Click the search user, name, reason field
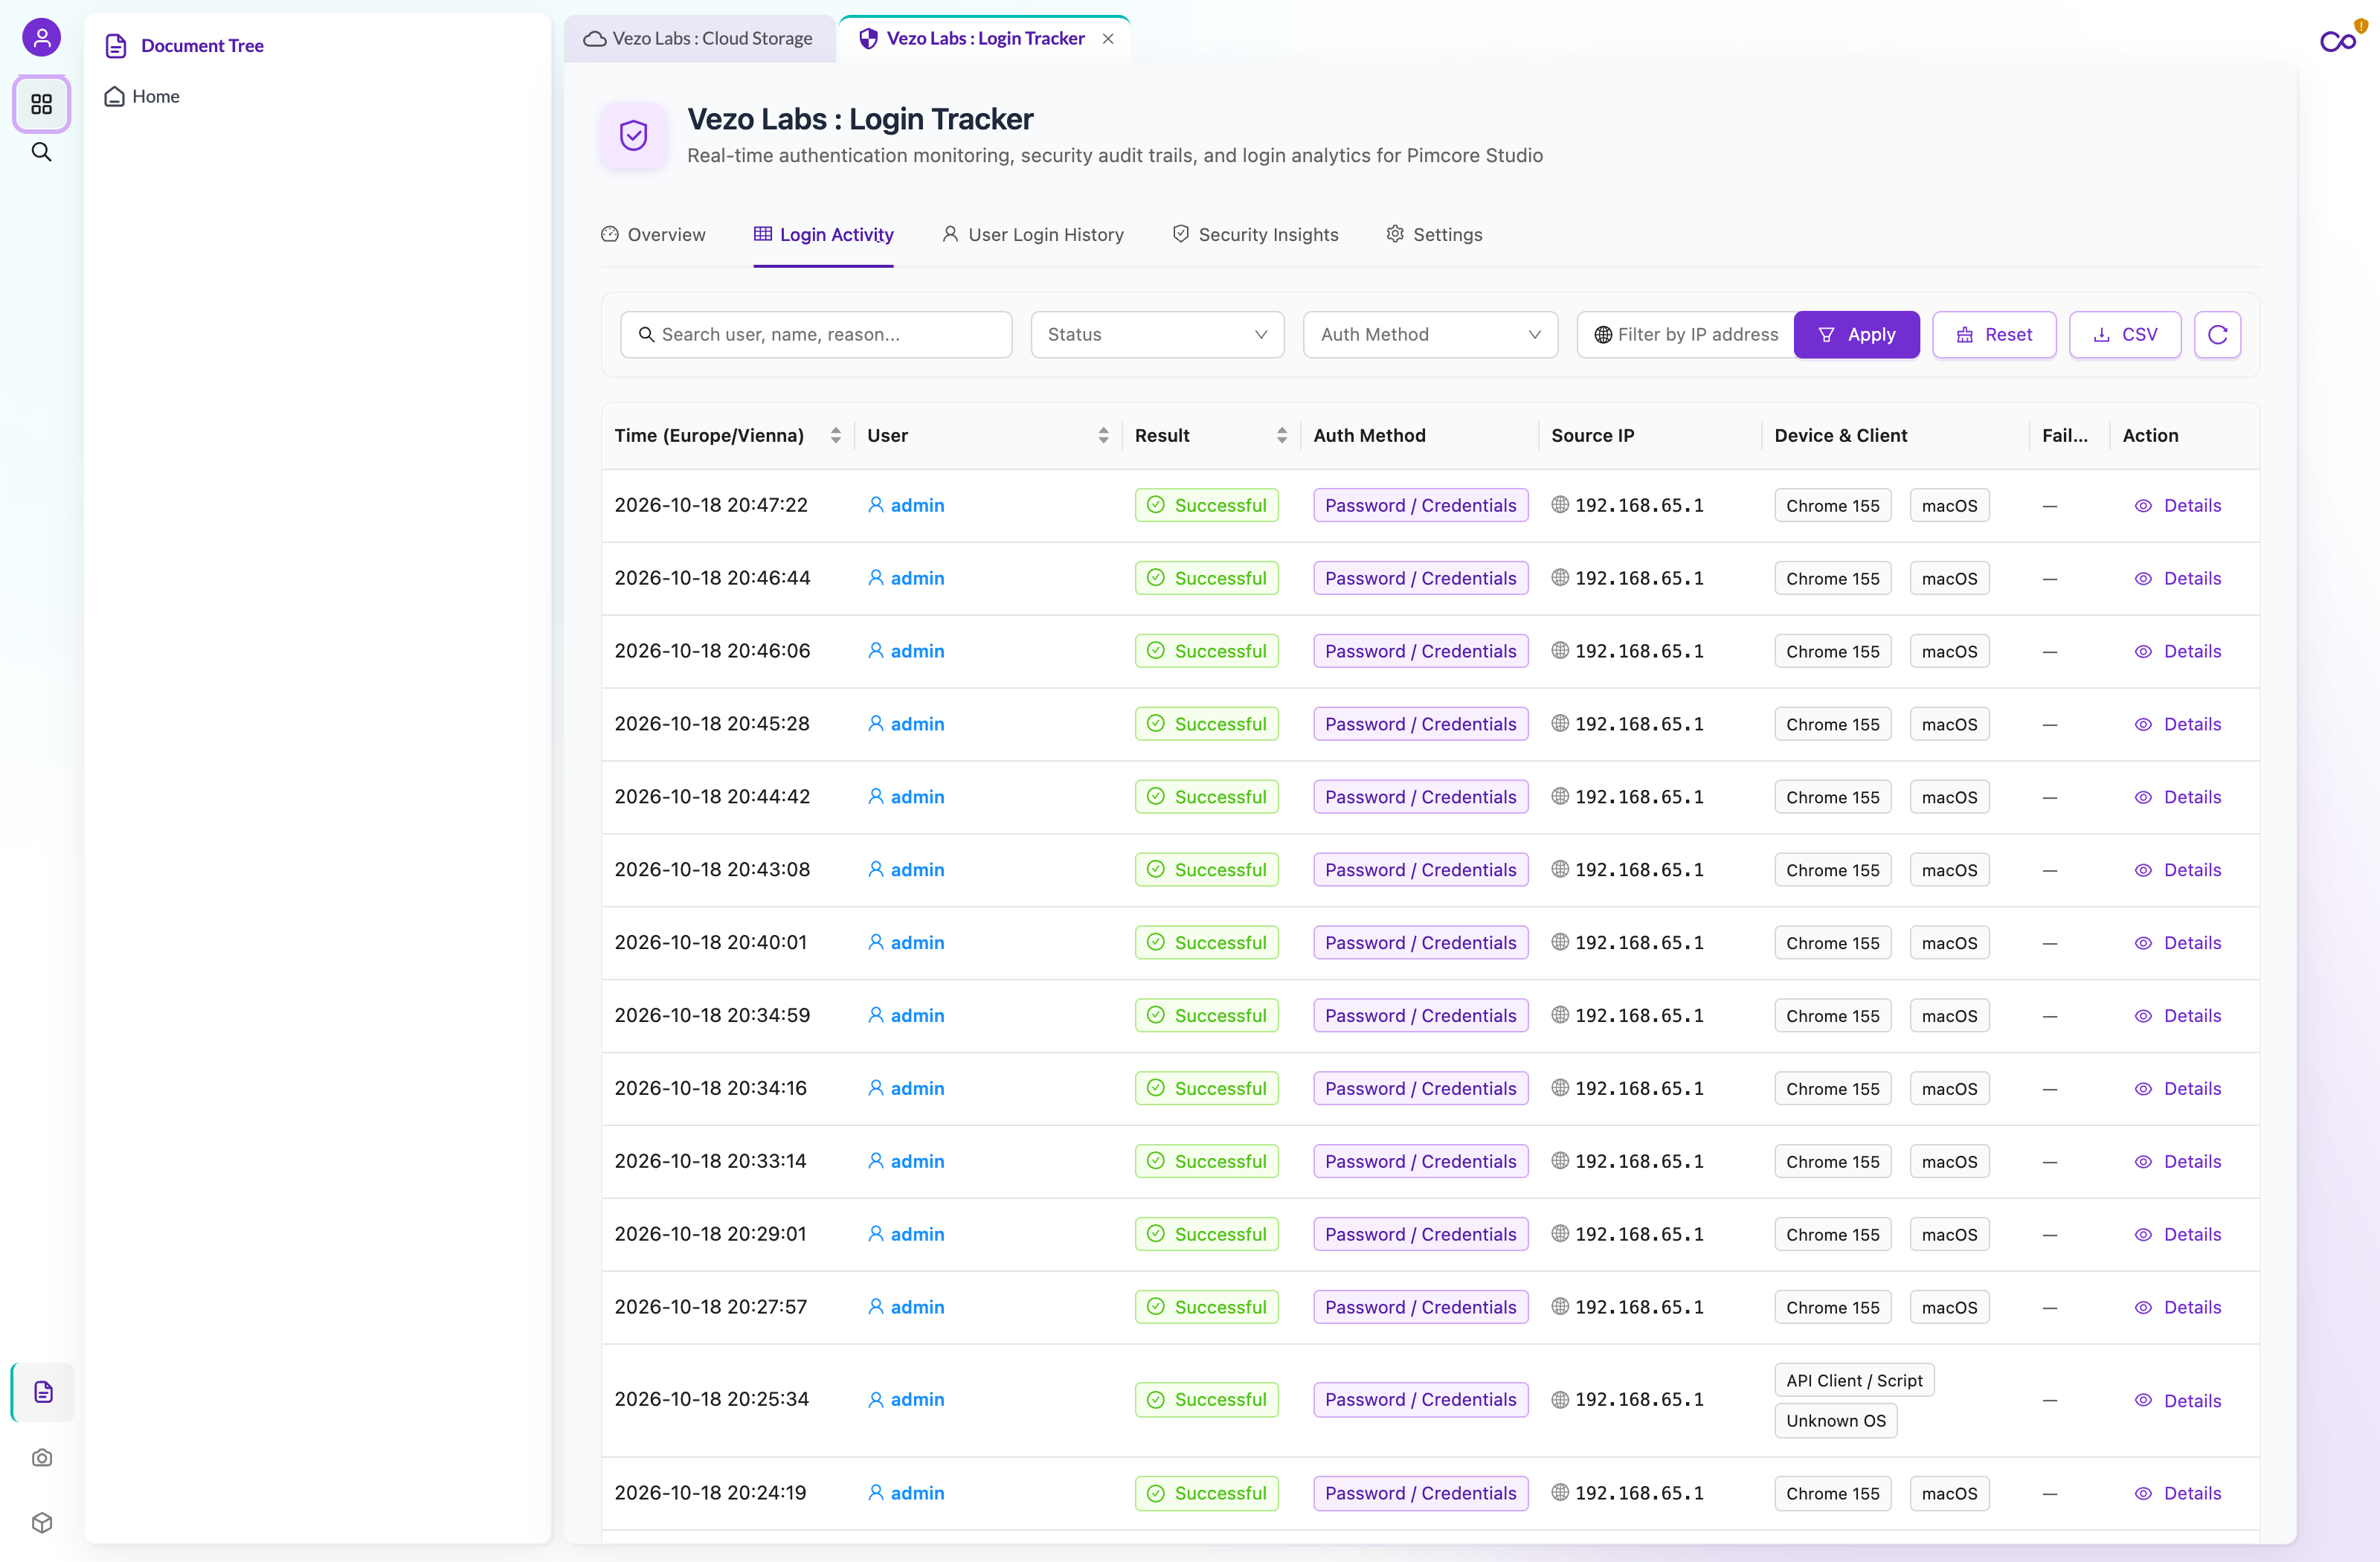Screen dimensions: 2380x1562 [x=816, y=334]
